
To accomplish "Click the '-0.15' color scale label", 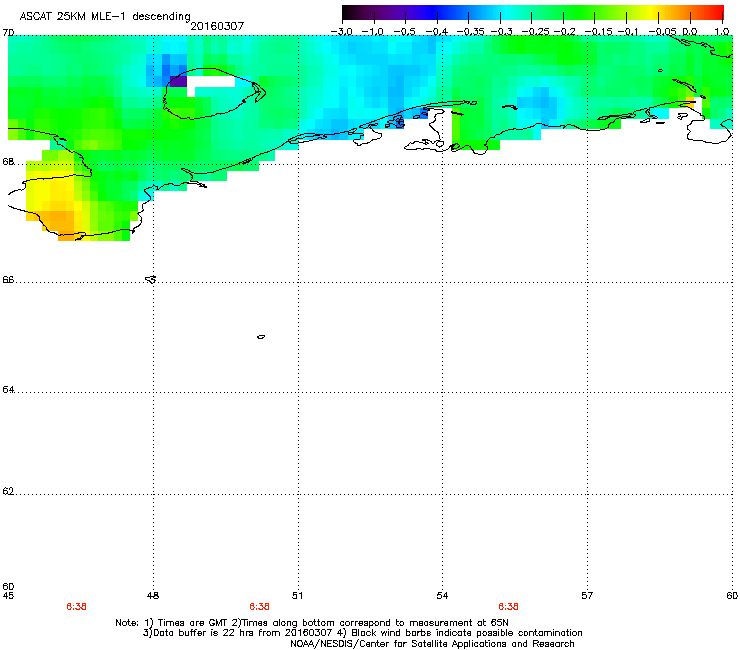I will [598, 31].
